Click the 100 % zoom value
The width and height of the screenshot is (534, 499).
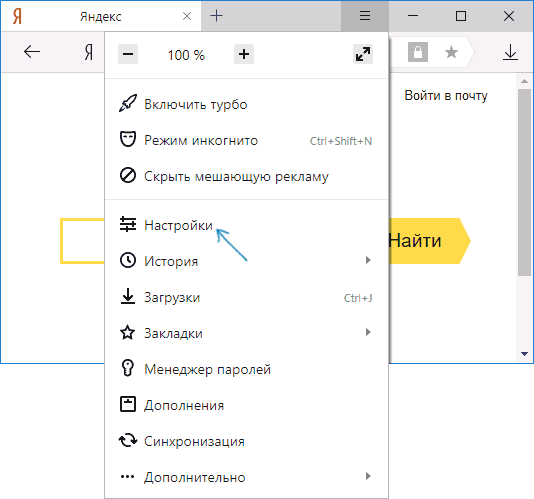click(x=186, y=55)
